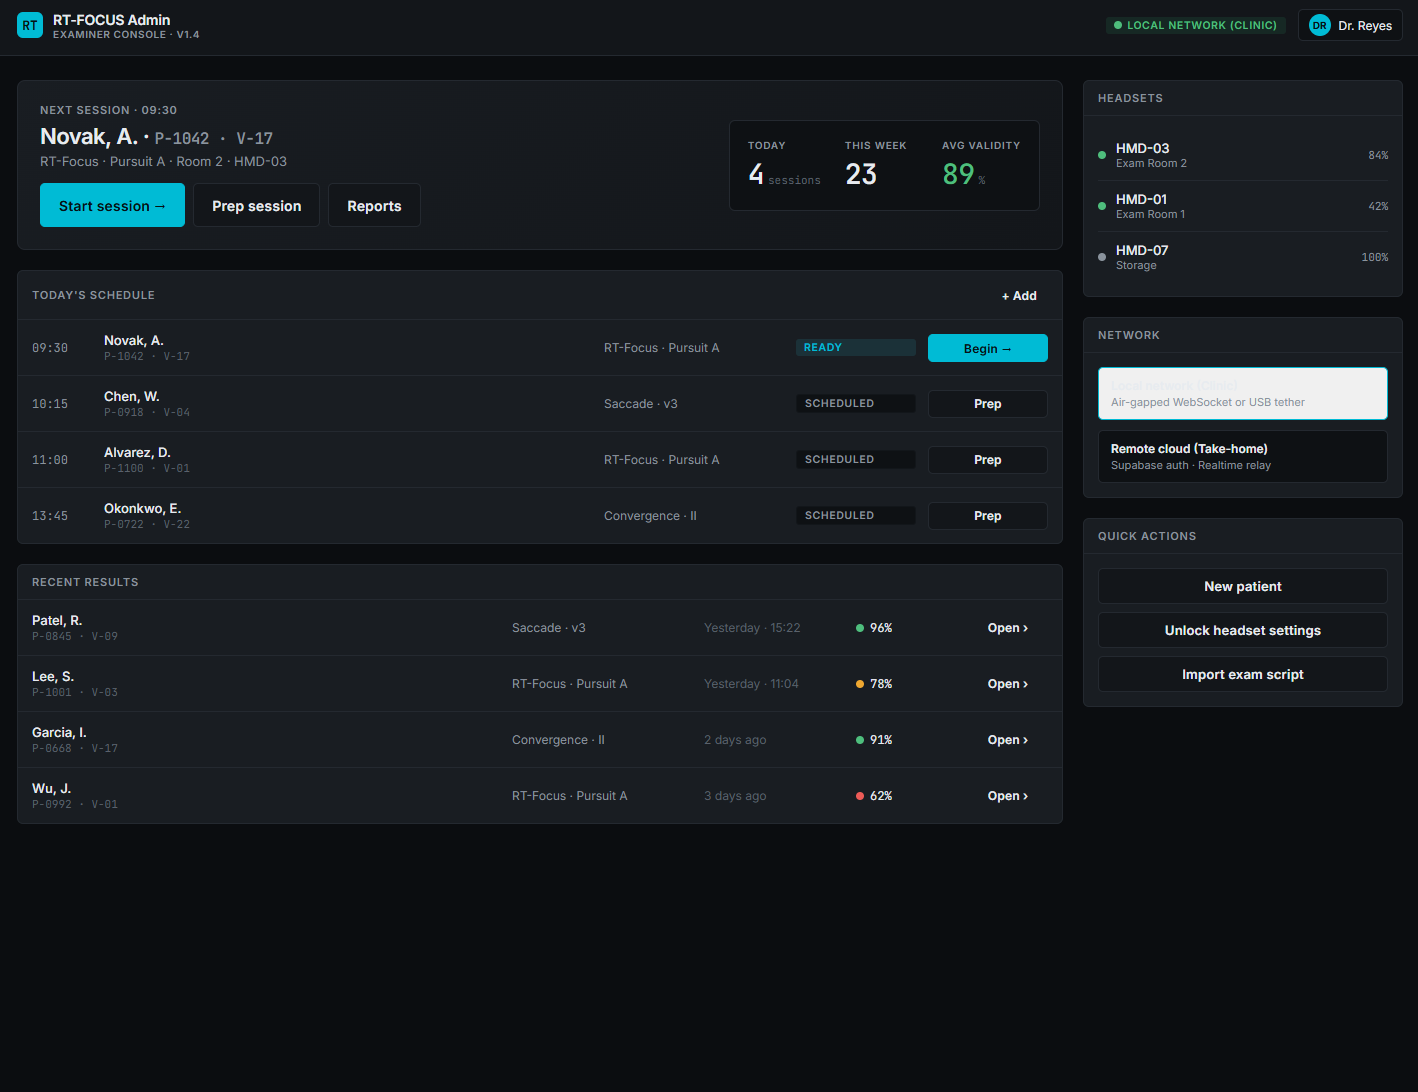This screenshot has width=1418, height=1092.
Task: Click Saccade · v3 protocol in Chen row
Action: point(641,404)
